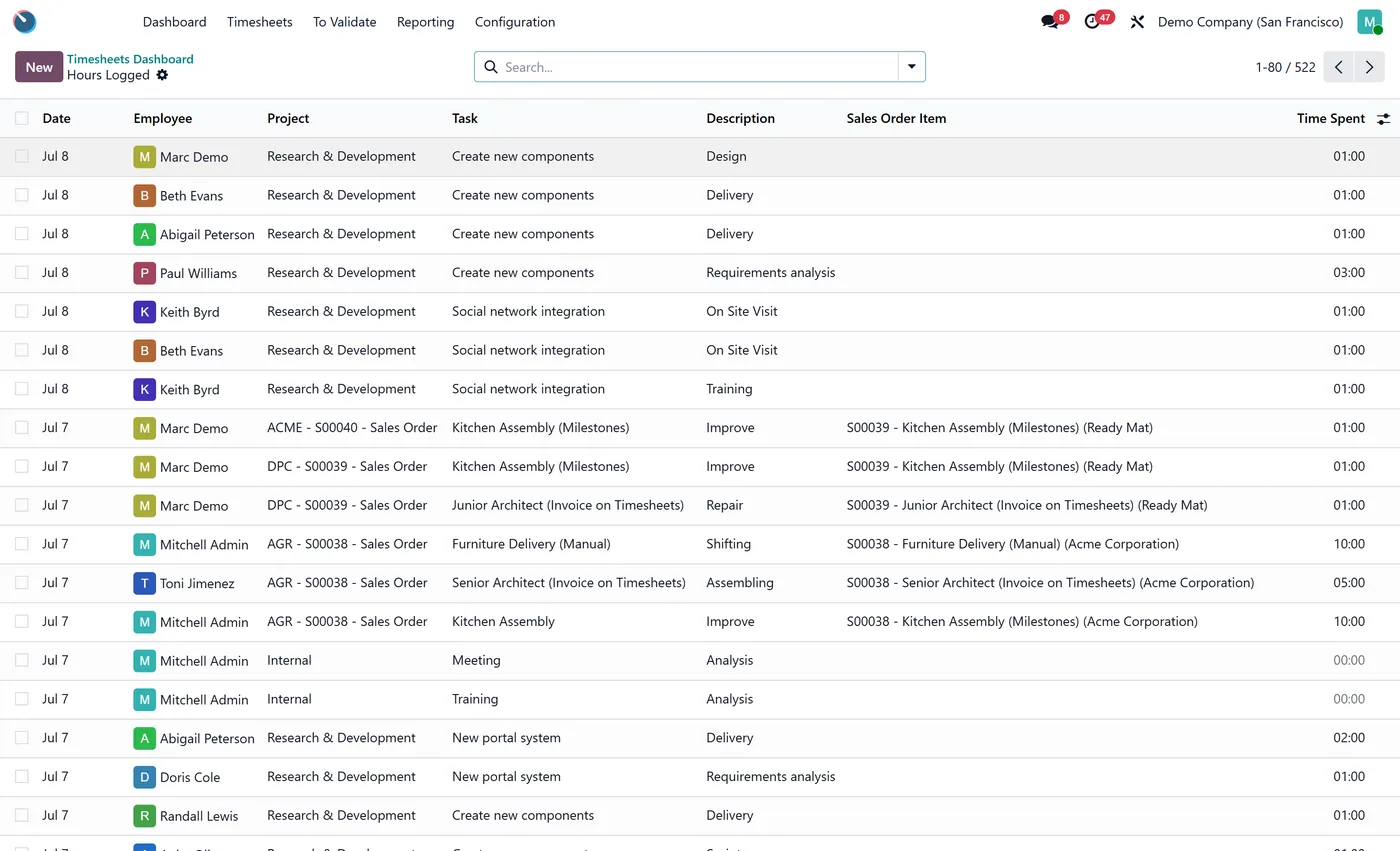The height and width of the screenshot is (851, 1400).
Task: Open the debug tools wrench icon
Action: click(x=1137, y=22)
